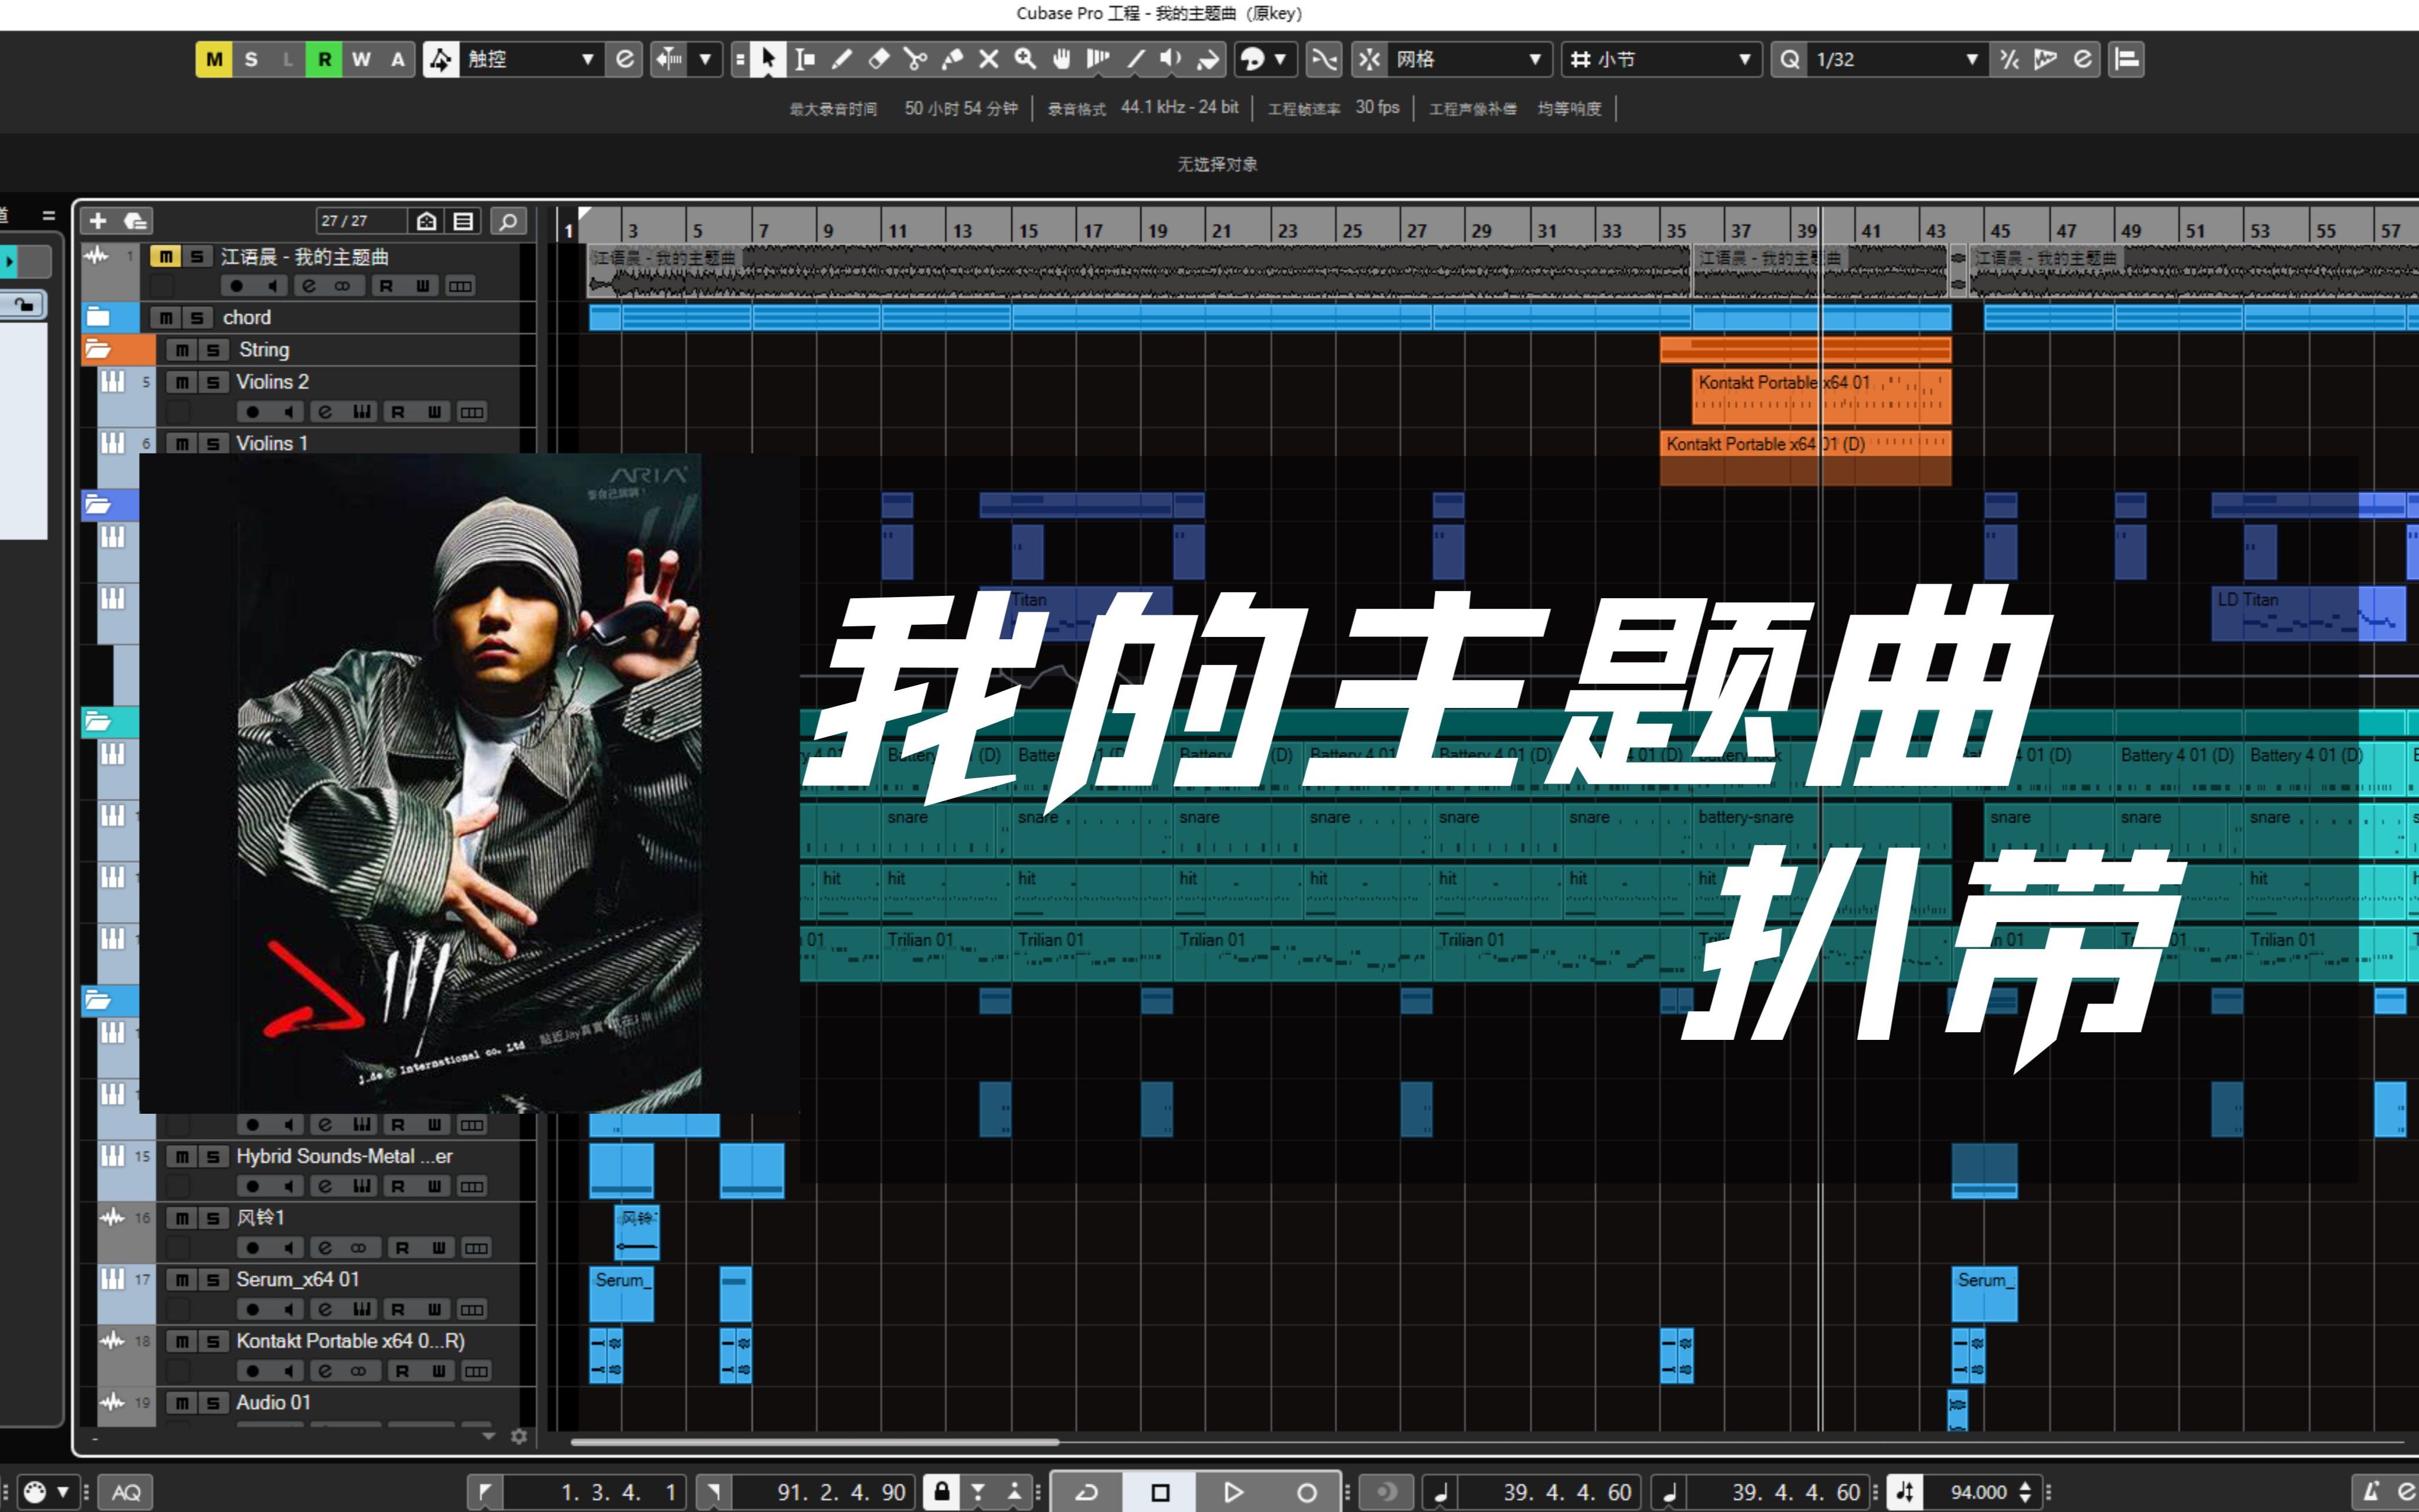Toggle the Snap on/off icon
This screenshot has width=2419, height=1512.
(1369, 59)
